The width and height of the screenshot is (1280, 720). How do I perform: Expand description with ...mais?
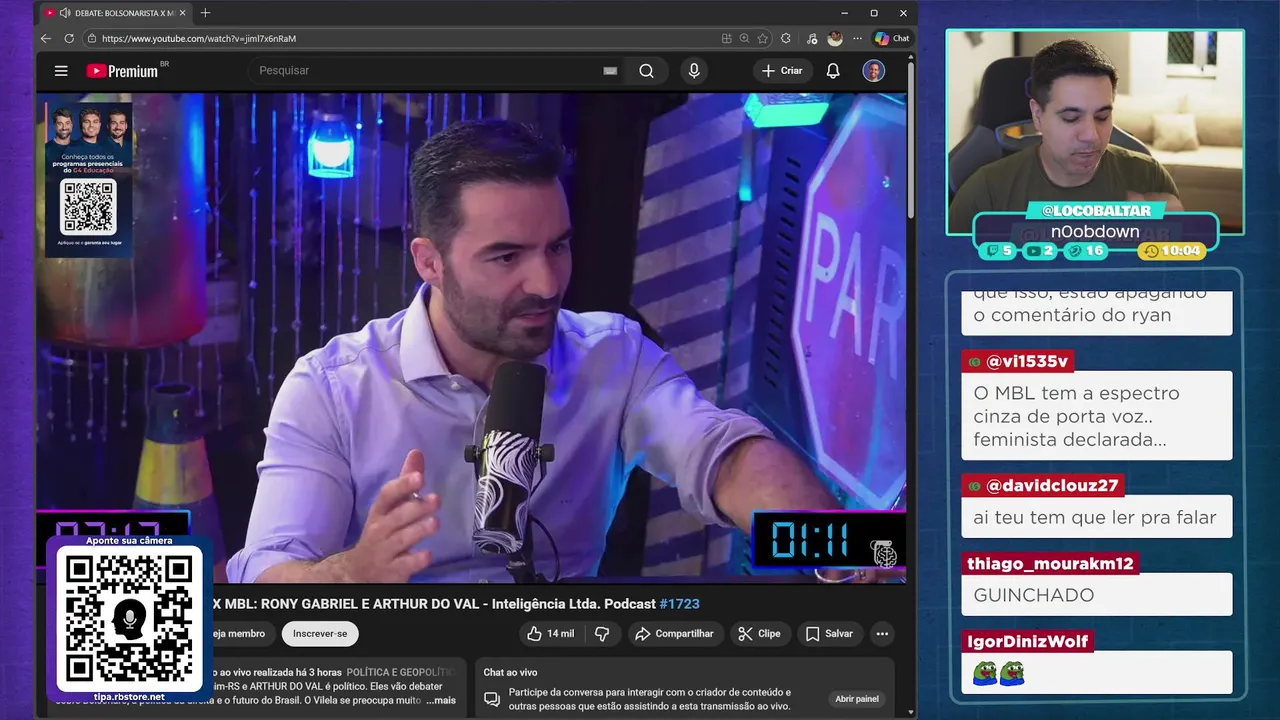click(x=441, y=701)
